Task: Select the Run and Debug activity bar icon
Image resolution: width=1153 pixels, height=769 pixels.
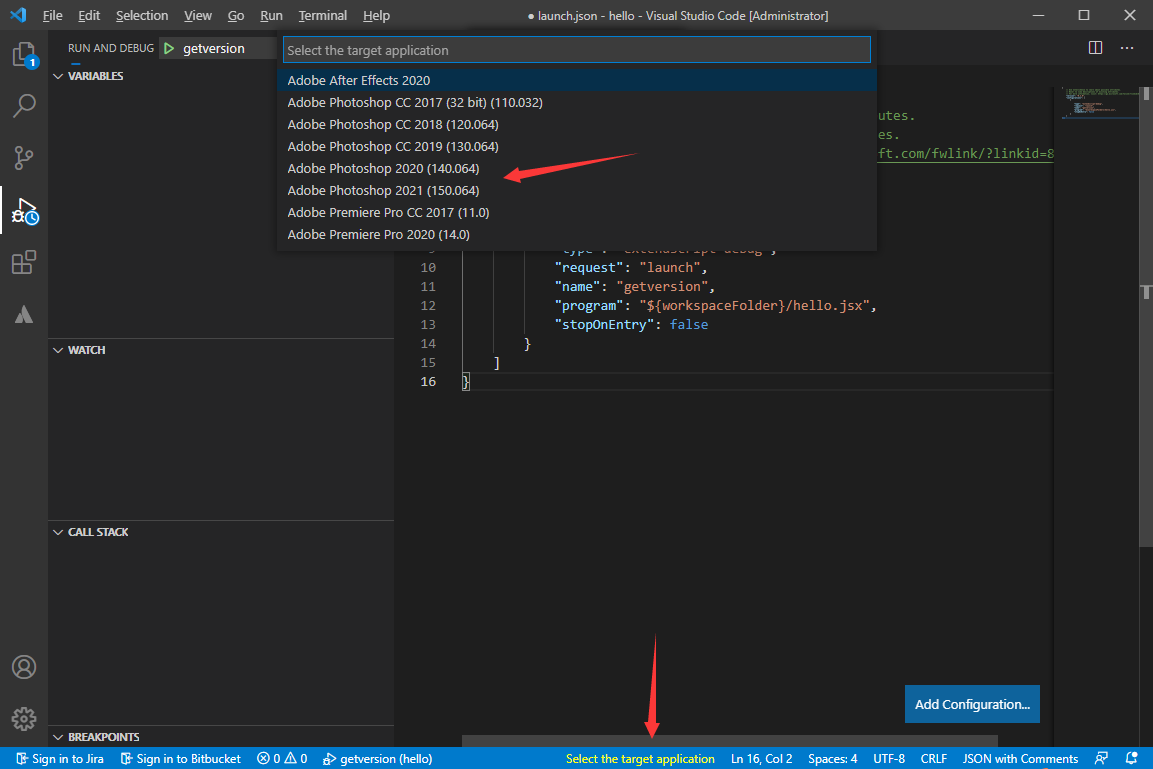Action: pos(24,211)
